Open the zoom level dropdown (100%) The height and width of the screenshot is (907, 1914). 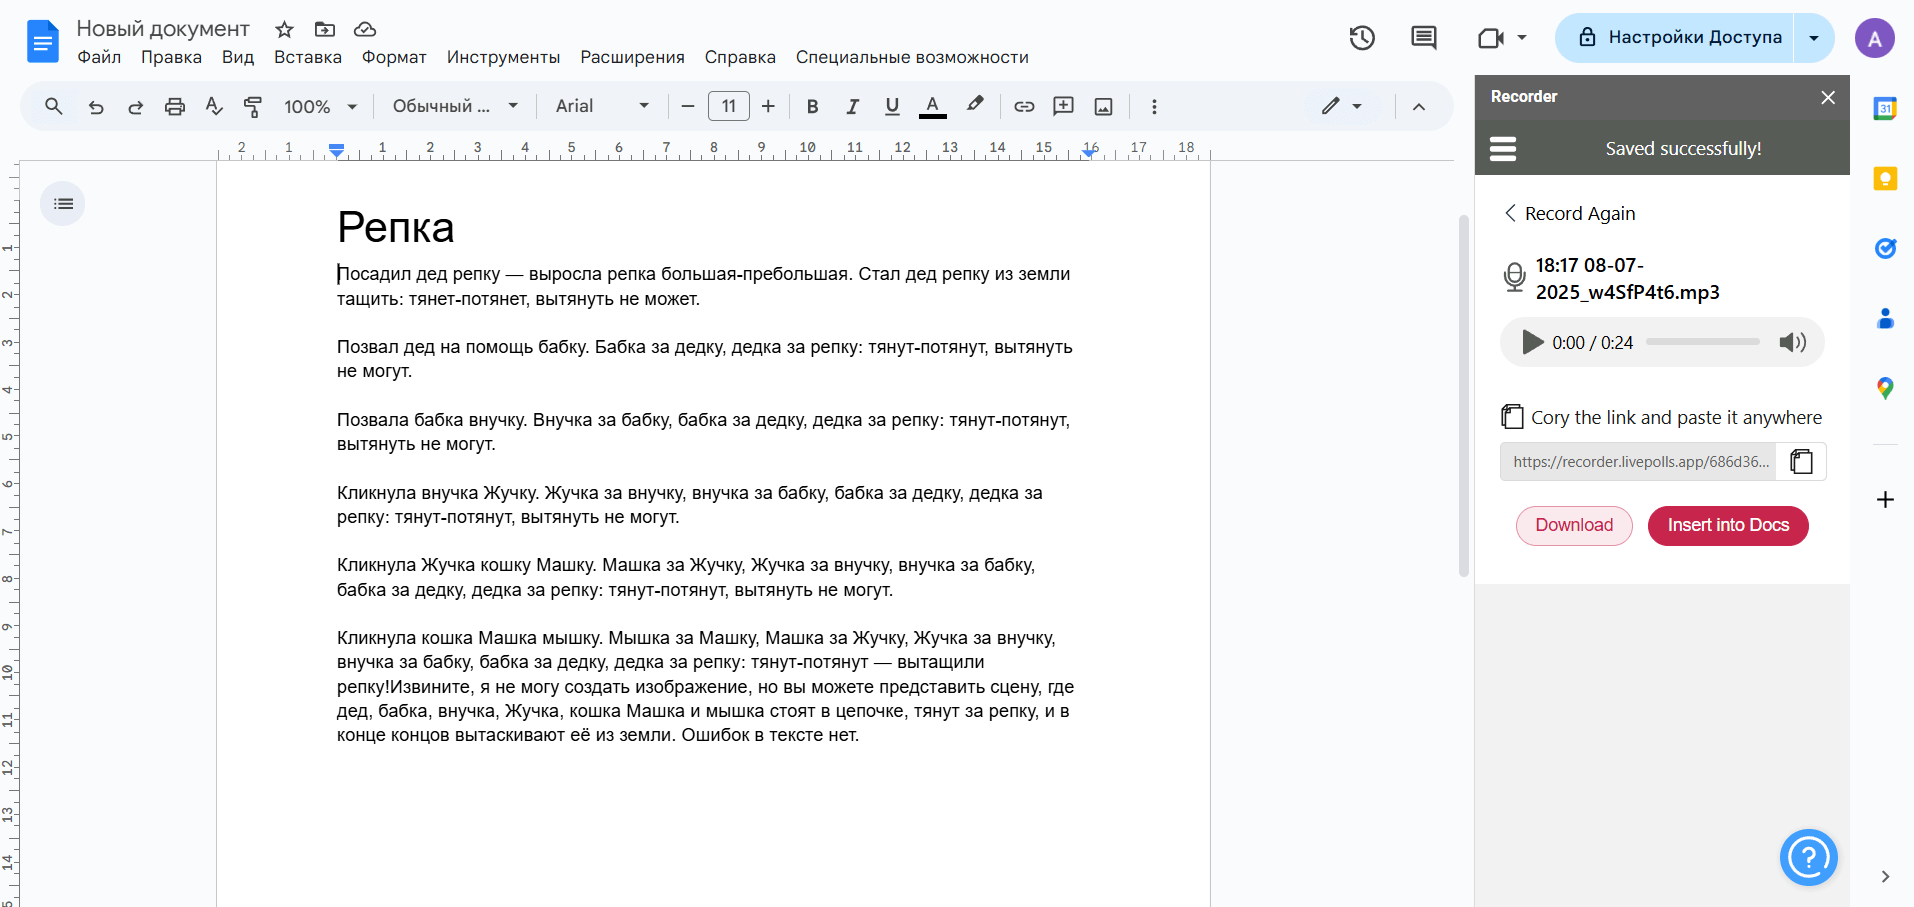tap(320, 106)
